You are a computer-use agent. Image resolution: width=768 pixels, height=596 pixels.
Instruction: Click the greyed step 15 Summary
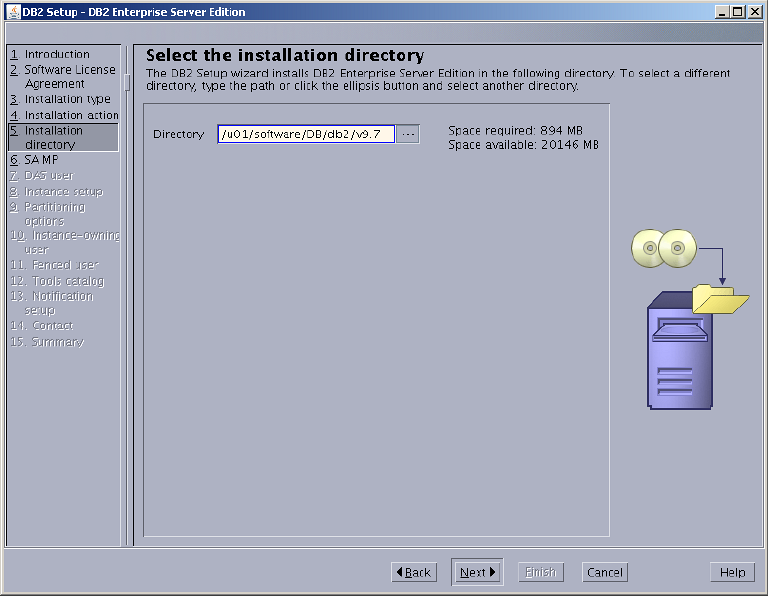[47, 342]
